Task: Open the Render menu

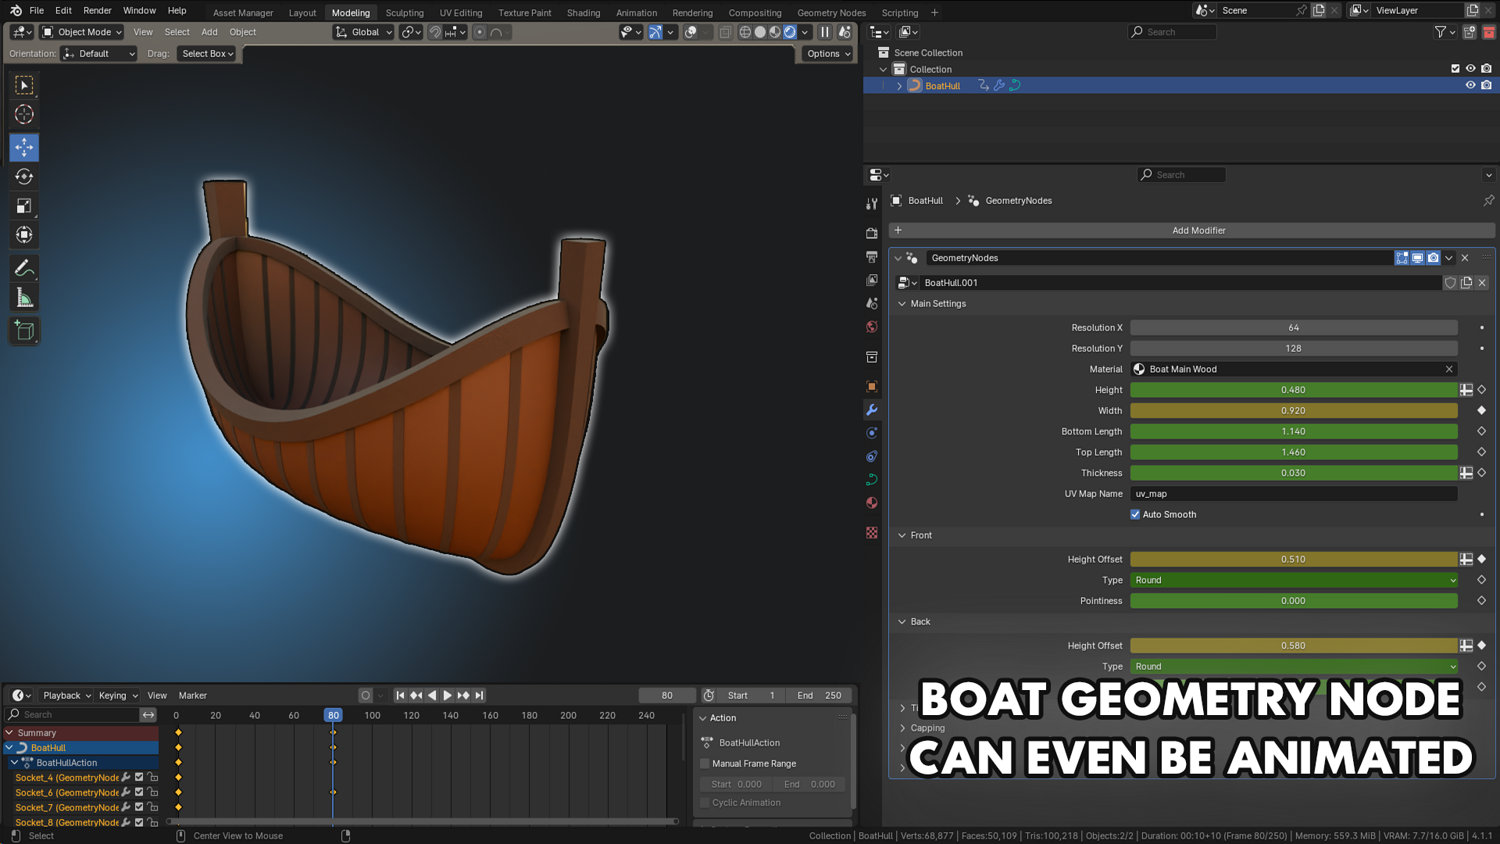Action: click(97, 11)
